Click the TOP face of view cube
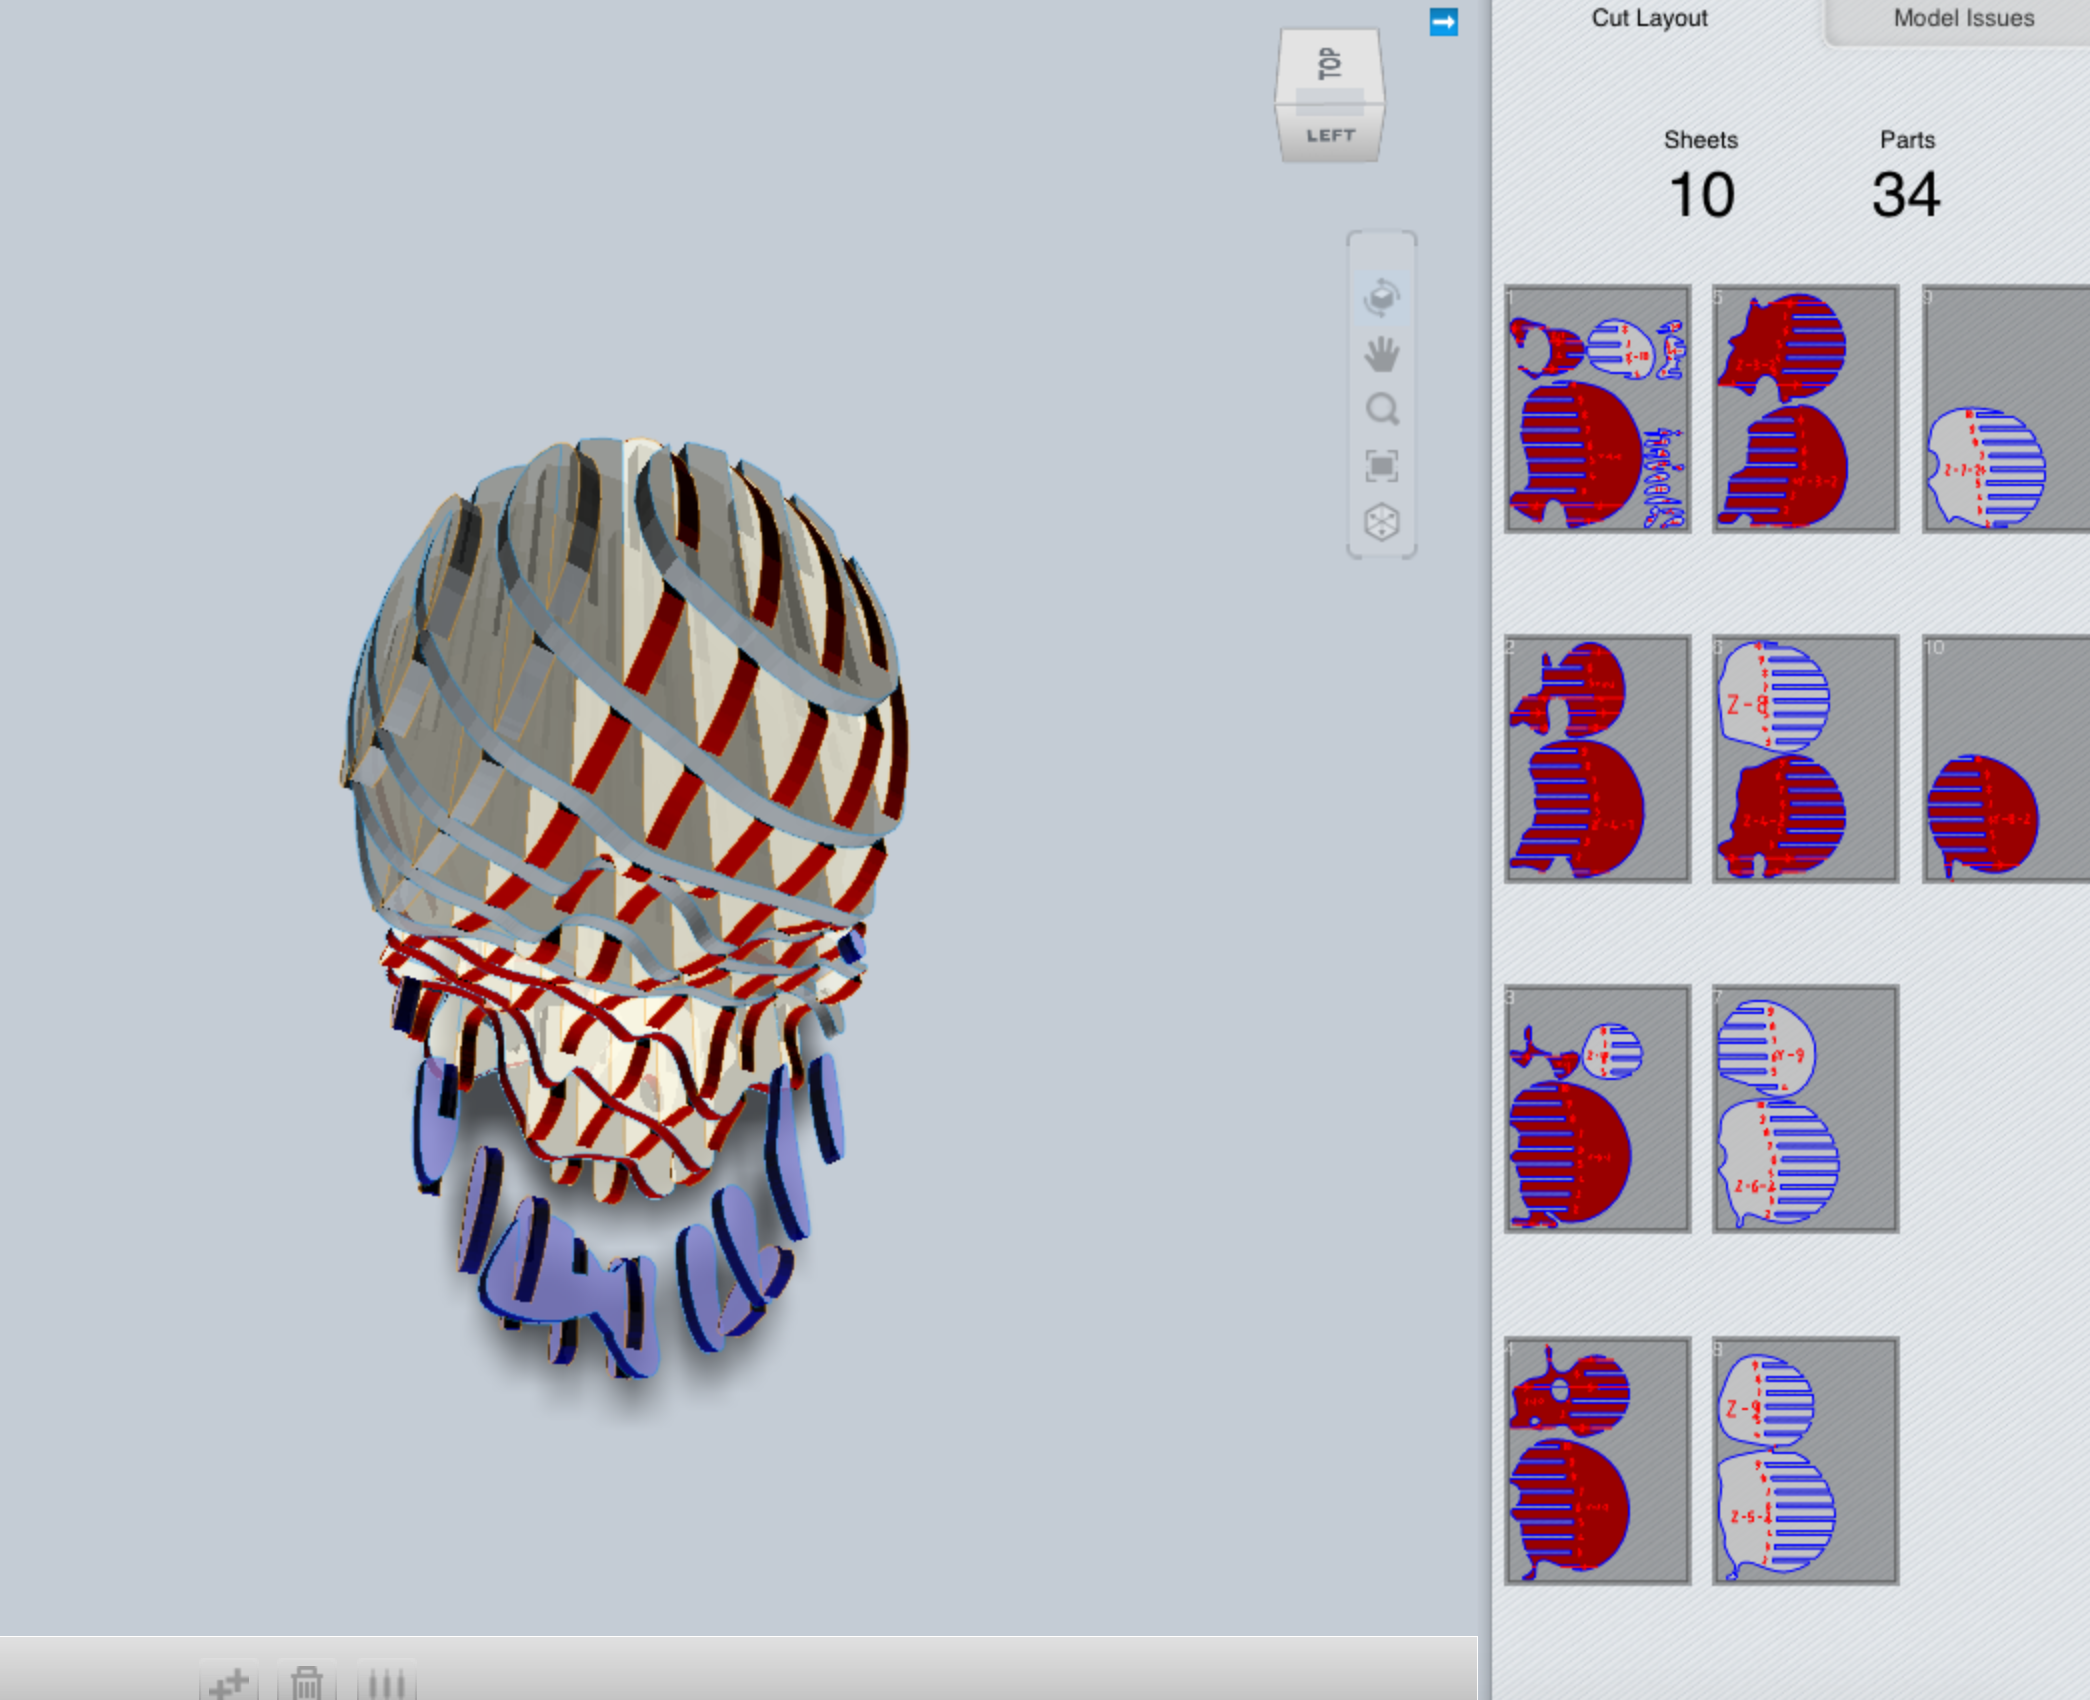 [x=1329, y=63]
